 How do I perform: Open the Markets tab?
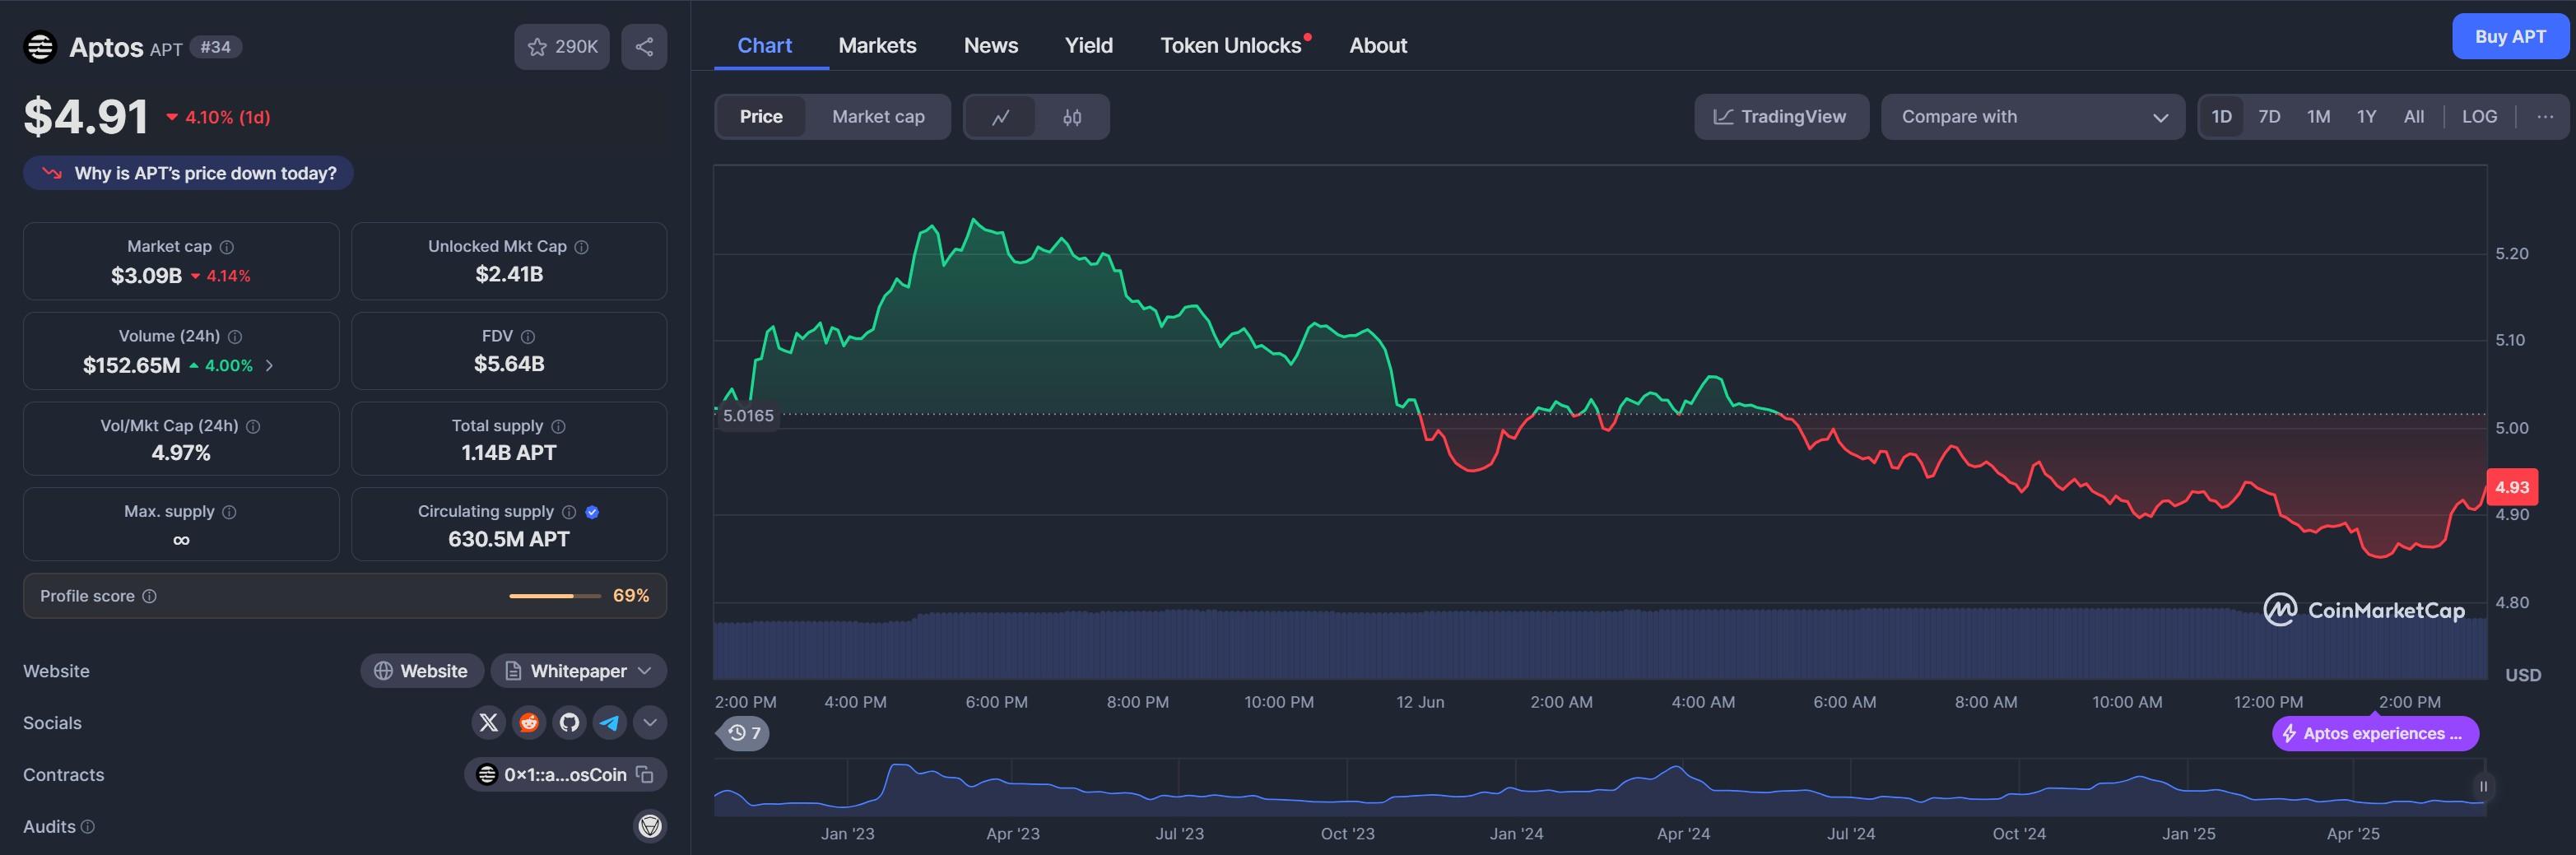tap(877, 45)
